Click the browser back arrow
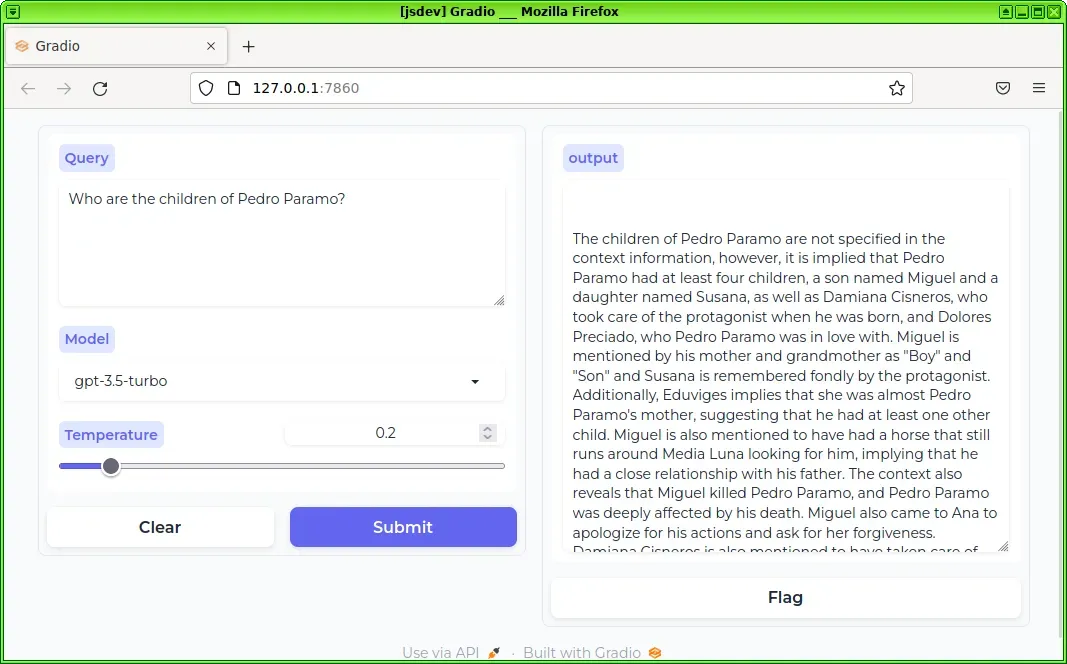 click(x=28, y=88)
